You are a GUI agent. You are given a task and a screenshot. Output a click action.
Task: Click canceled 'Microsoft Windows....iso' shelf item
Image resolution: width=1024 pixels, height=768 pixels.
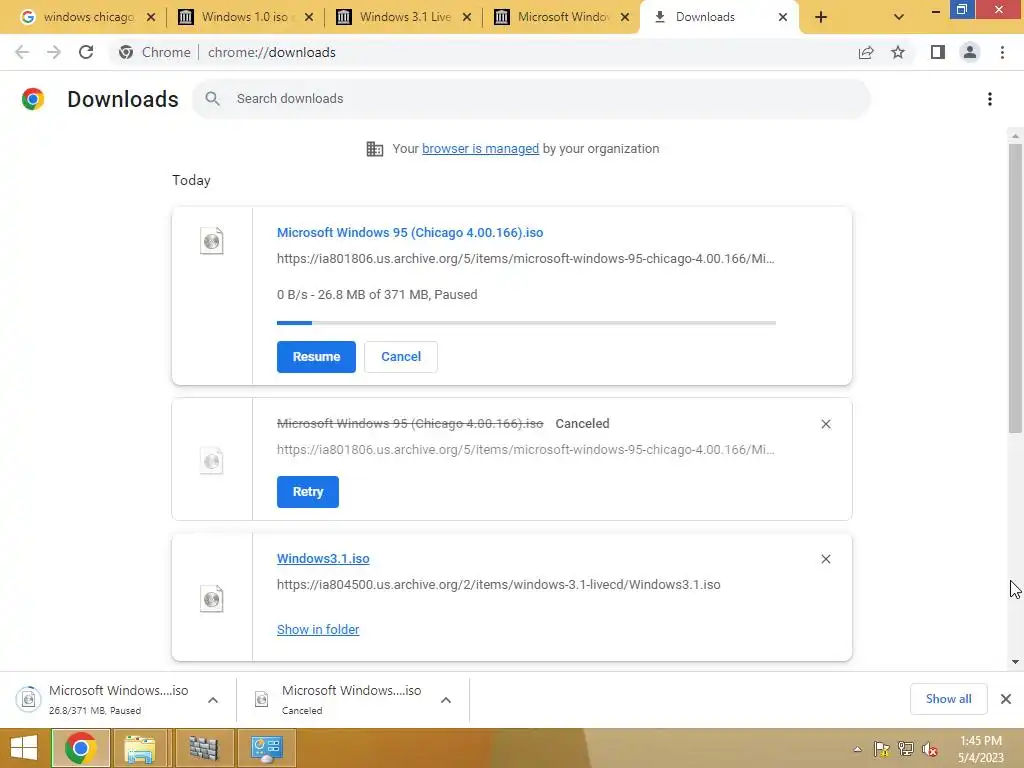pos(340,699)
